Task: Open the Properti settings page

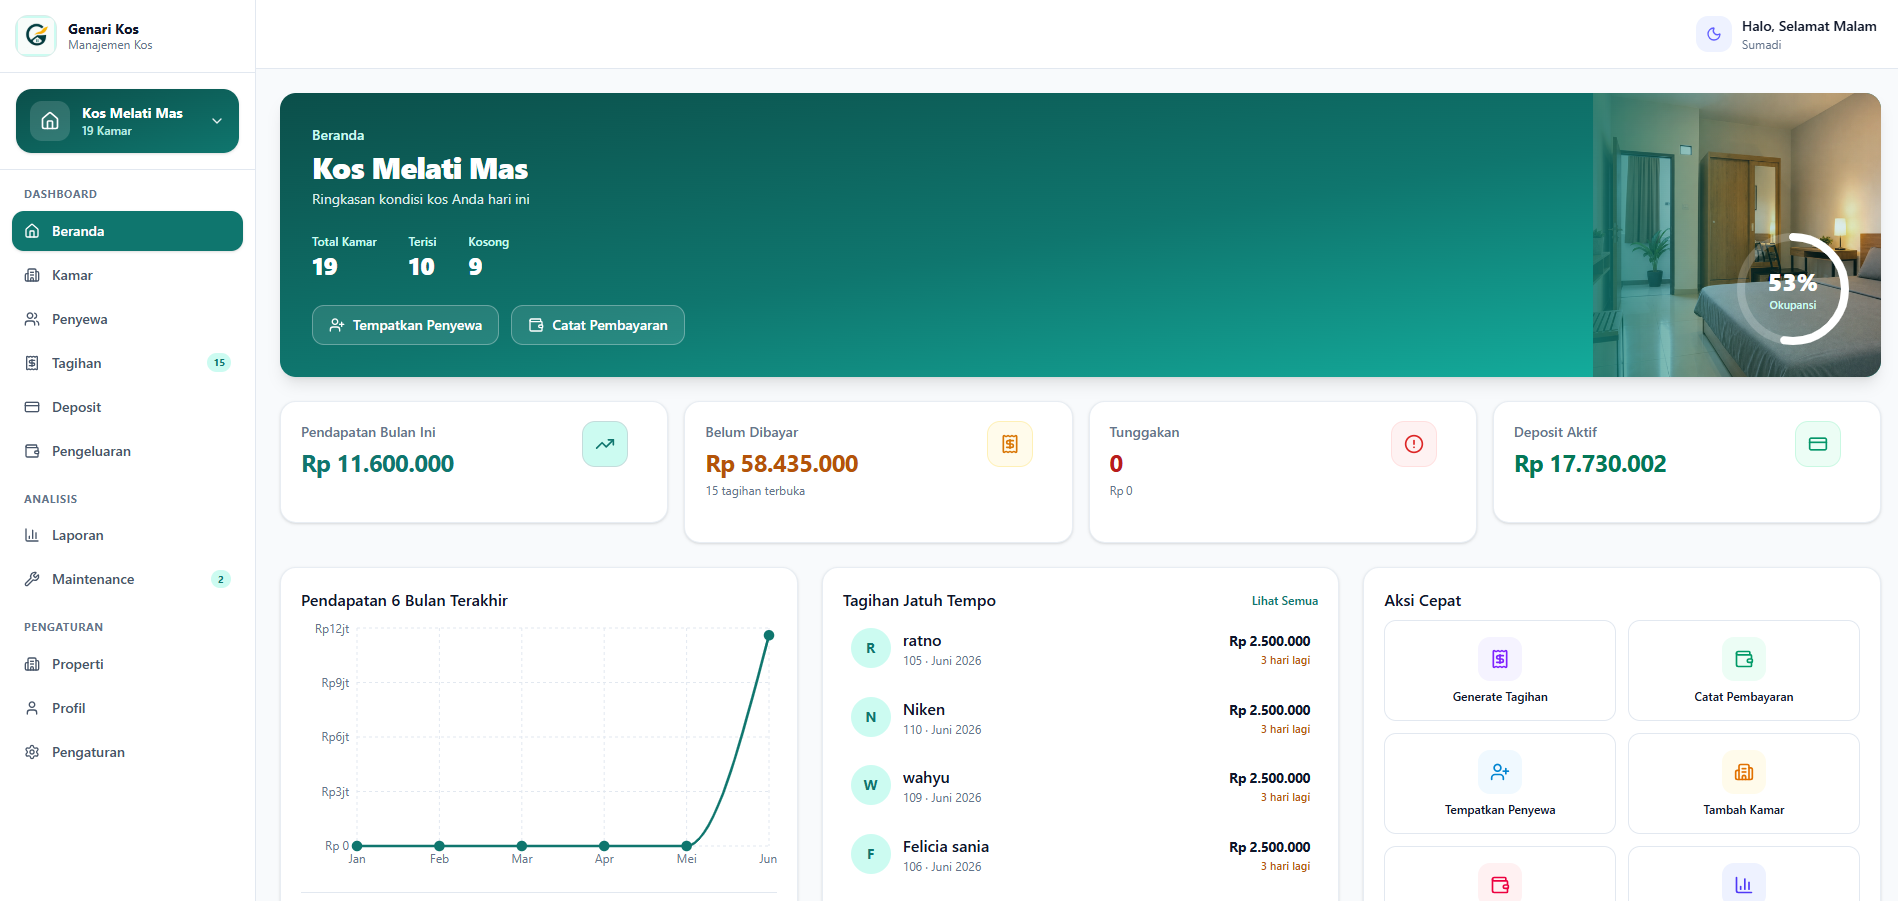Action: (x=127, y=664)
